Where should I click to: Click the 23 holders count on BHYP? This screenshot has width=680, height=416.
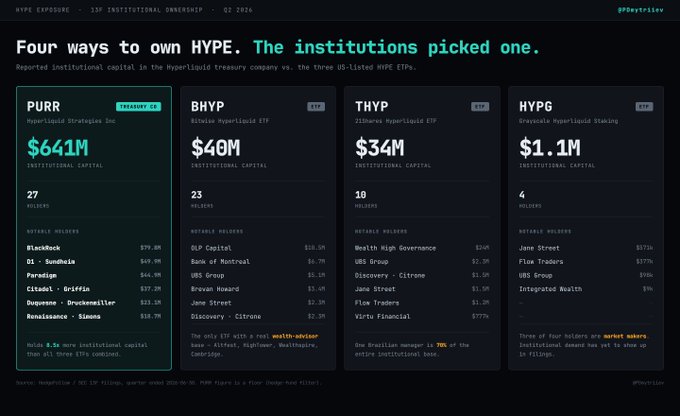[196, 195]
